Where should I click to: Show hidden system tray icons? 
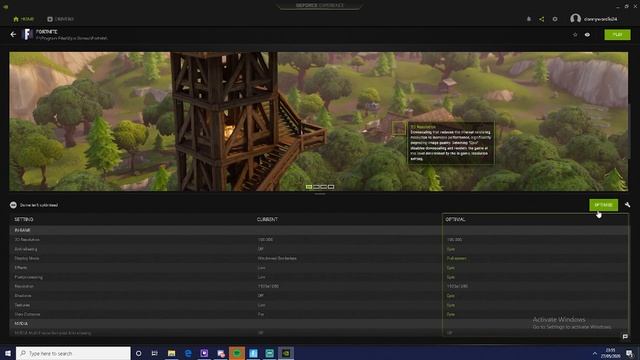click(595, 353)
